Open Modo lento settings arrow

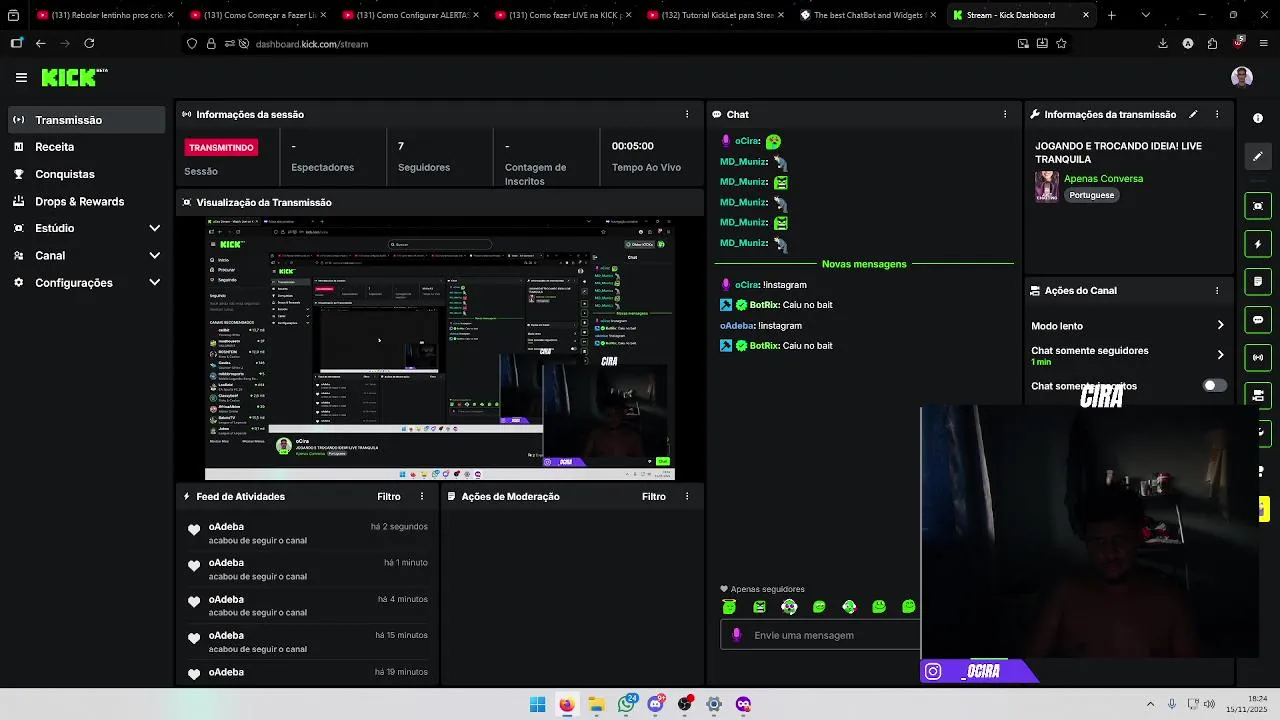tap(1220, 325)
